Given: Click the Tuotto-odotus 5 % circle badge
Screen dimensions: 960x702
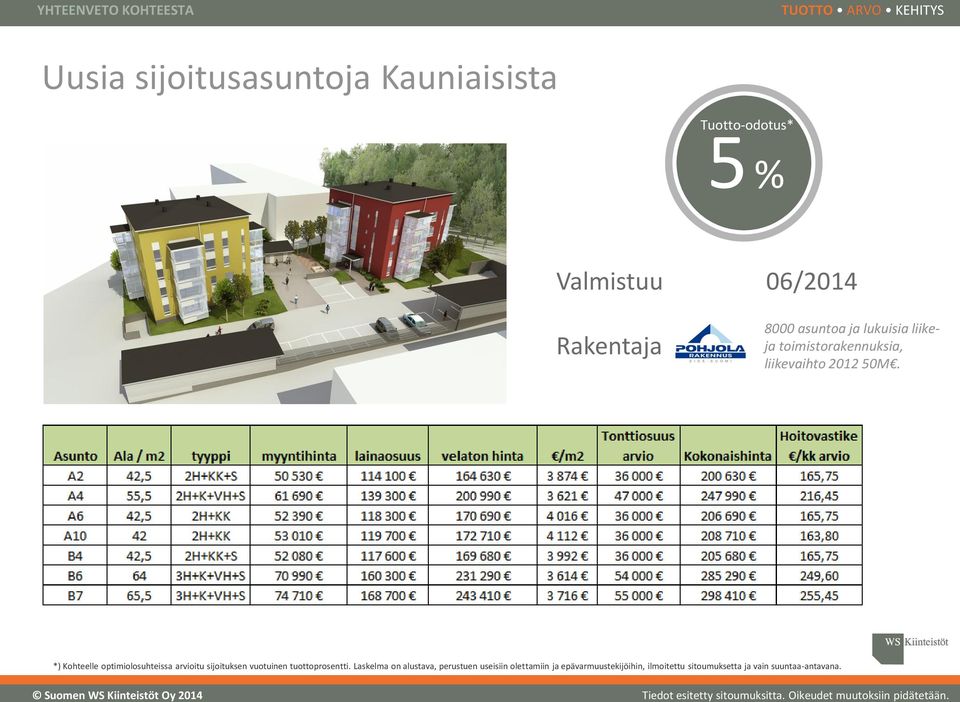Looking at the screenshot, I should coord(744,163).
